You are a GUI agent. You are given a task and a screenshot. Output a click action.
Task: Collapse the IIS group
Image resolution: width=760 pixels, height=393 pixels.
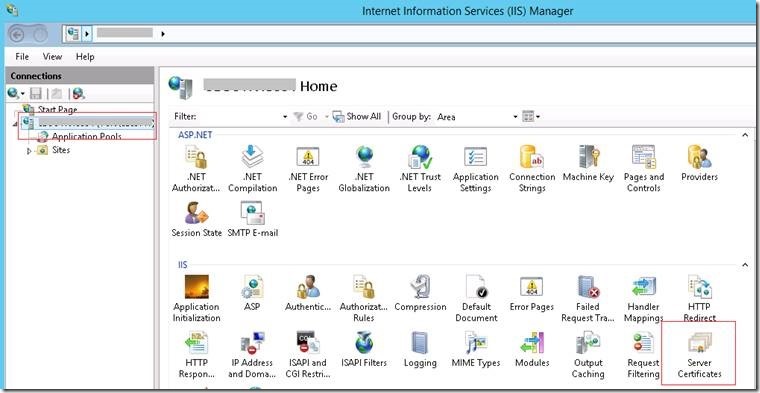[x=745, y=265]
